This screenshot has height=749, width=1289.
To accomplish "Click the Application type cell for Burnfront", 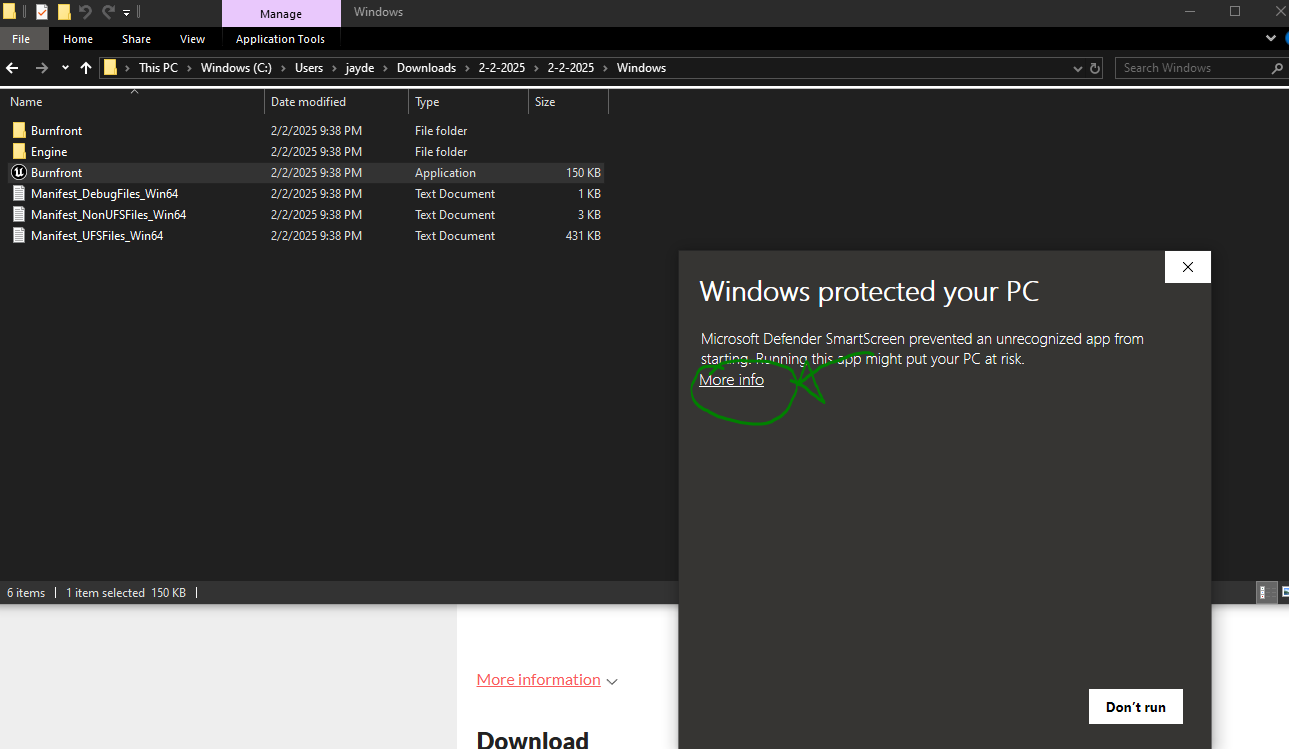I will (x=445, y=173).
